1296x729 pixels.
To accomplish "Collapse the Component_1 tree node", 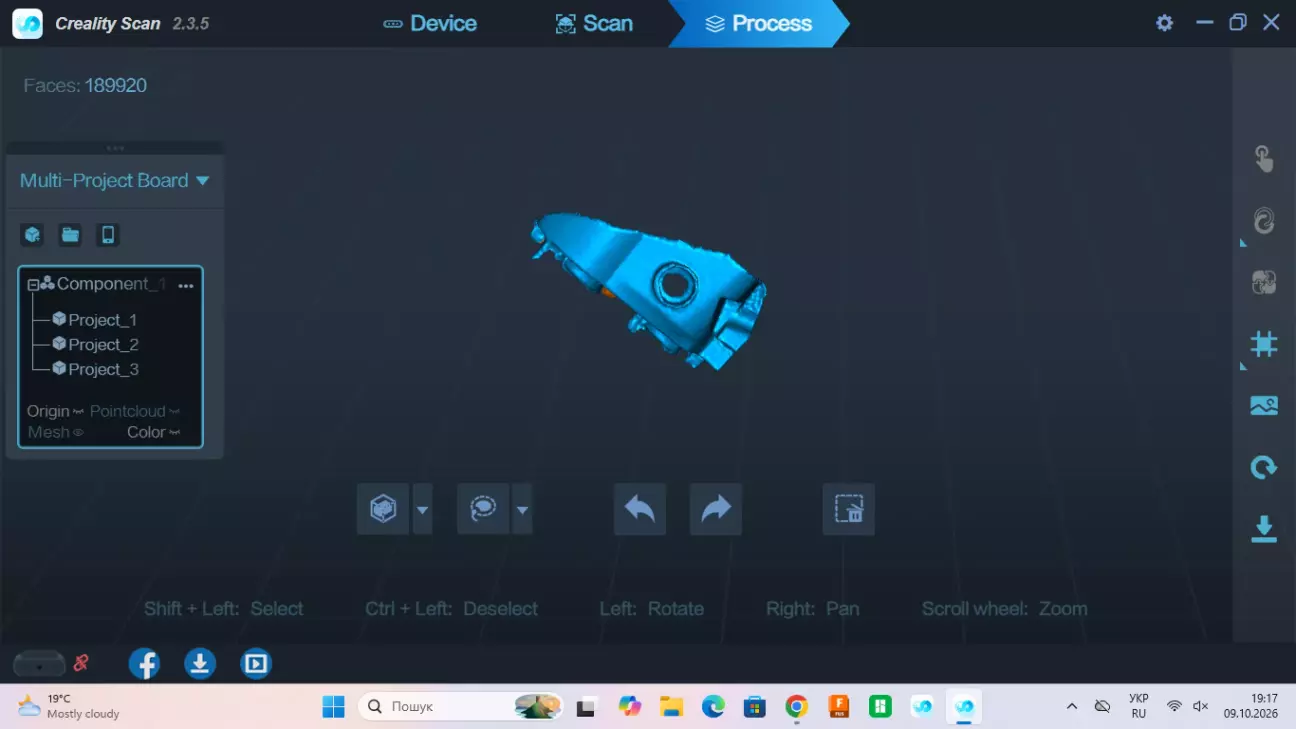I will click(33, 285).
